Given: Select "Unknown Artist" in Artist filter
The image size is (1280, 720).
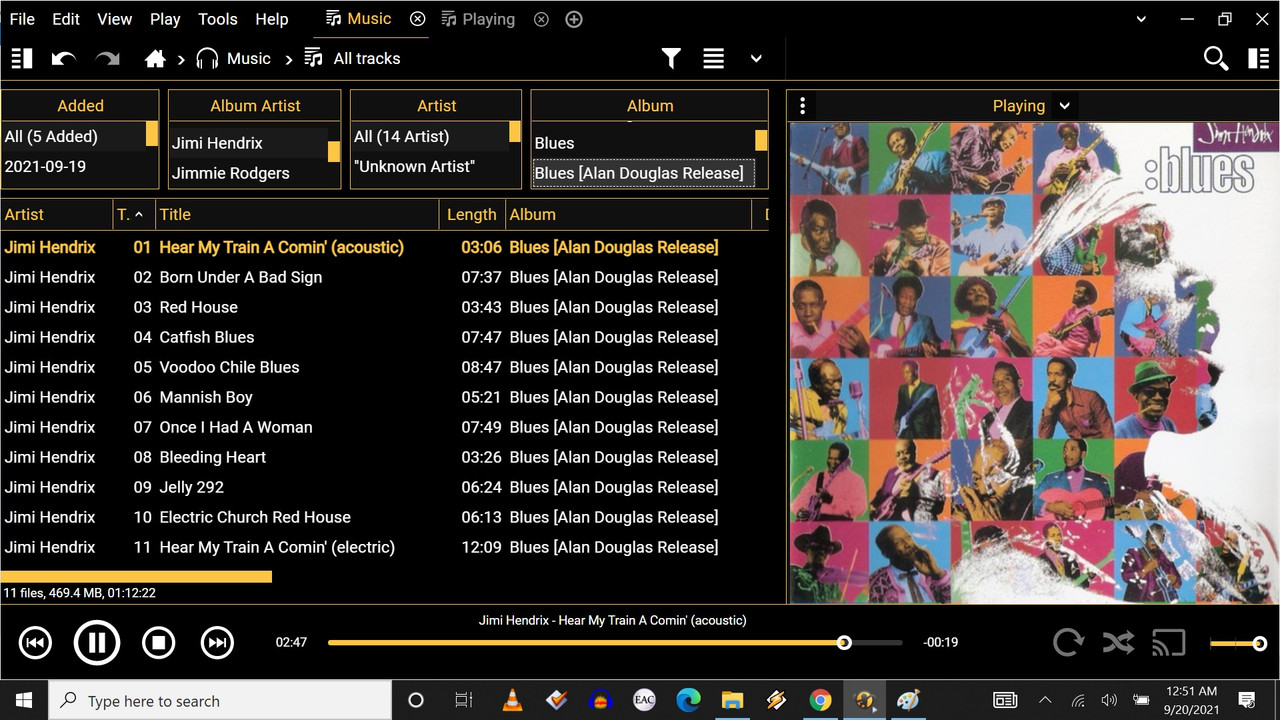Looking at the screenshot, I should pyautogui.click(x=430, y=167).
